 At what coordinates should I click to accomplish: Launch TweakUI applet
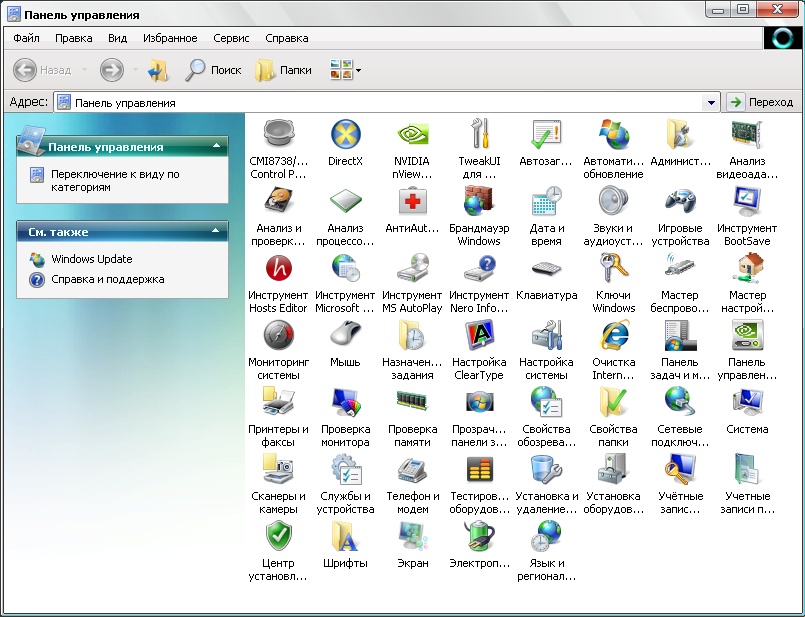pos(479,149)
